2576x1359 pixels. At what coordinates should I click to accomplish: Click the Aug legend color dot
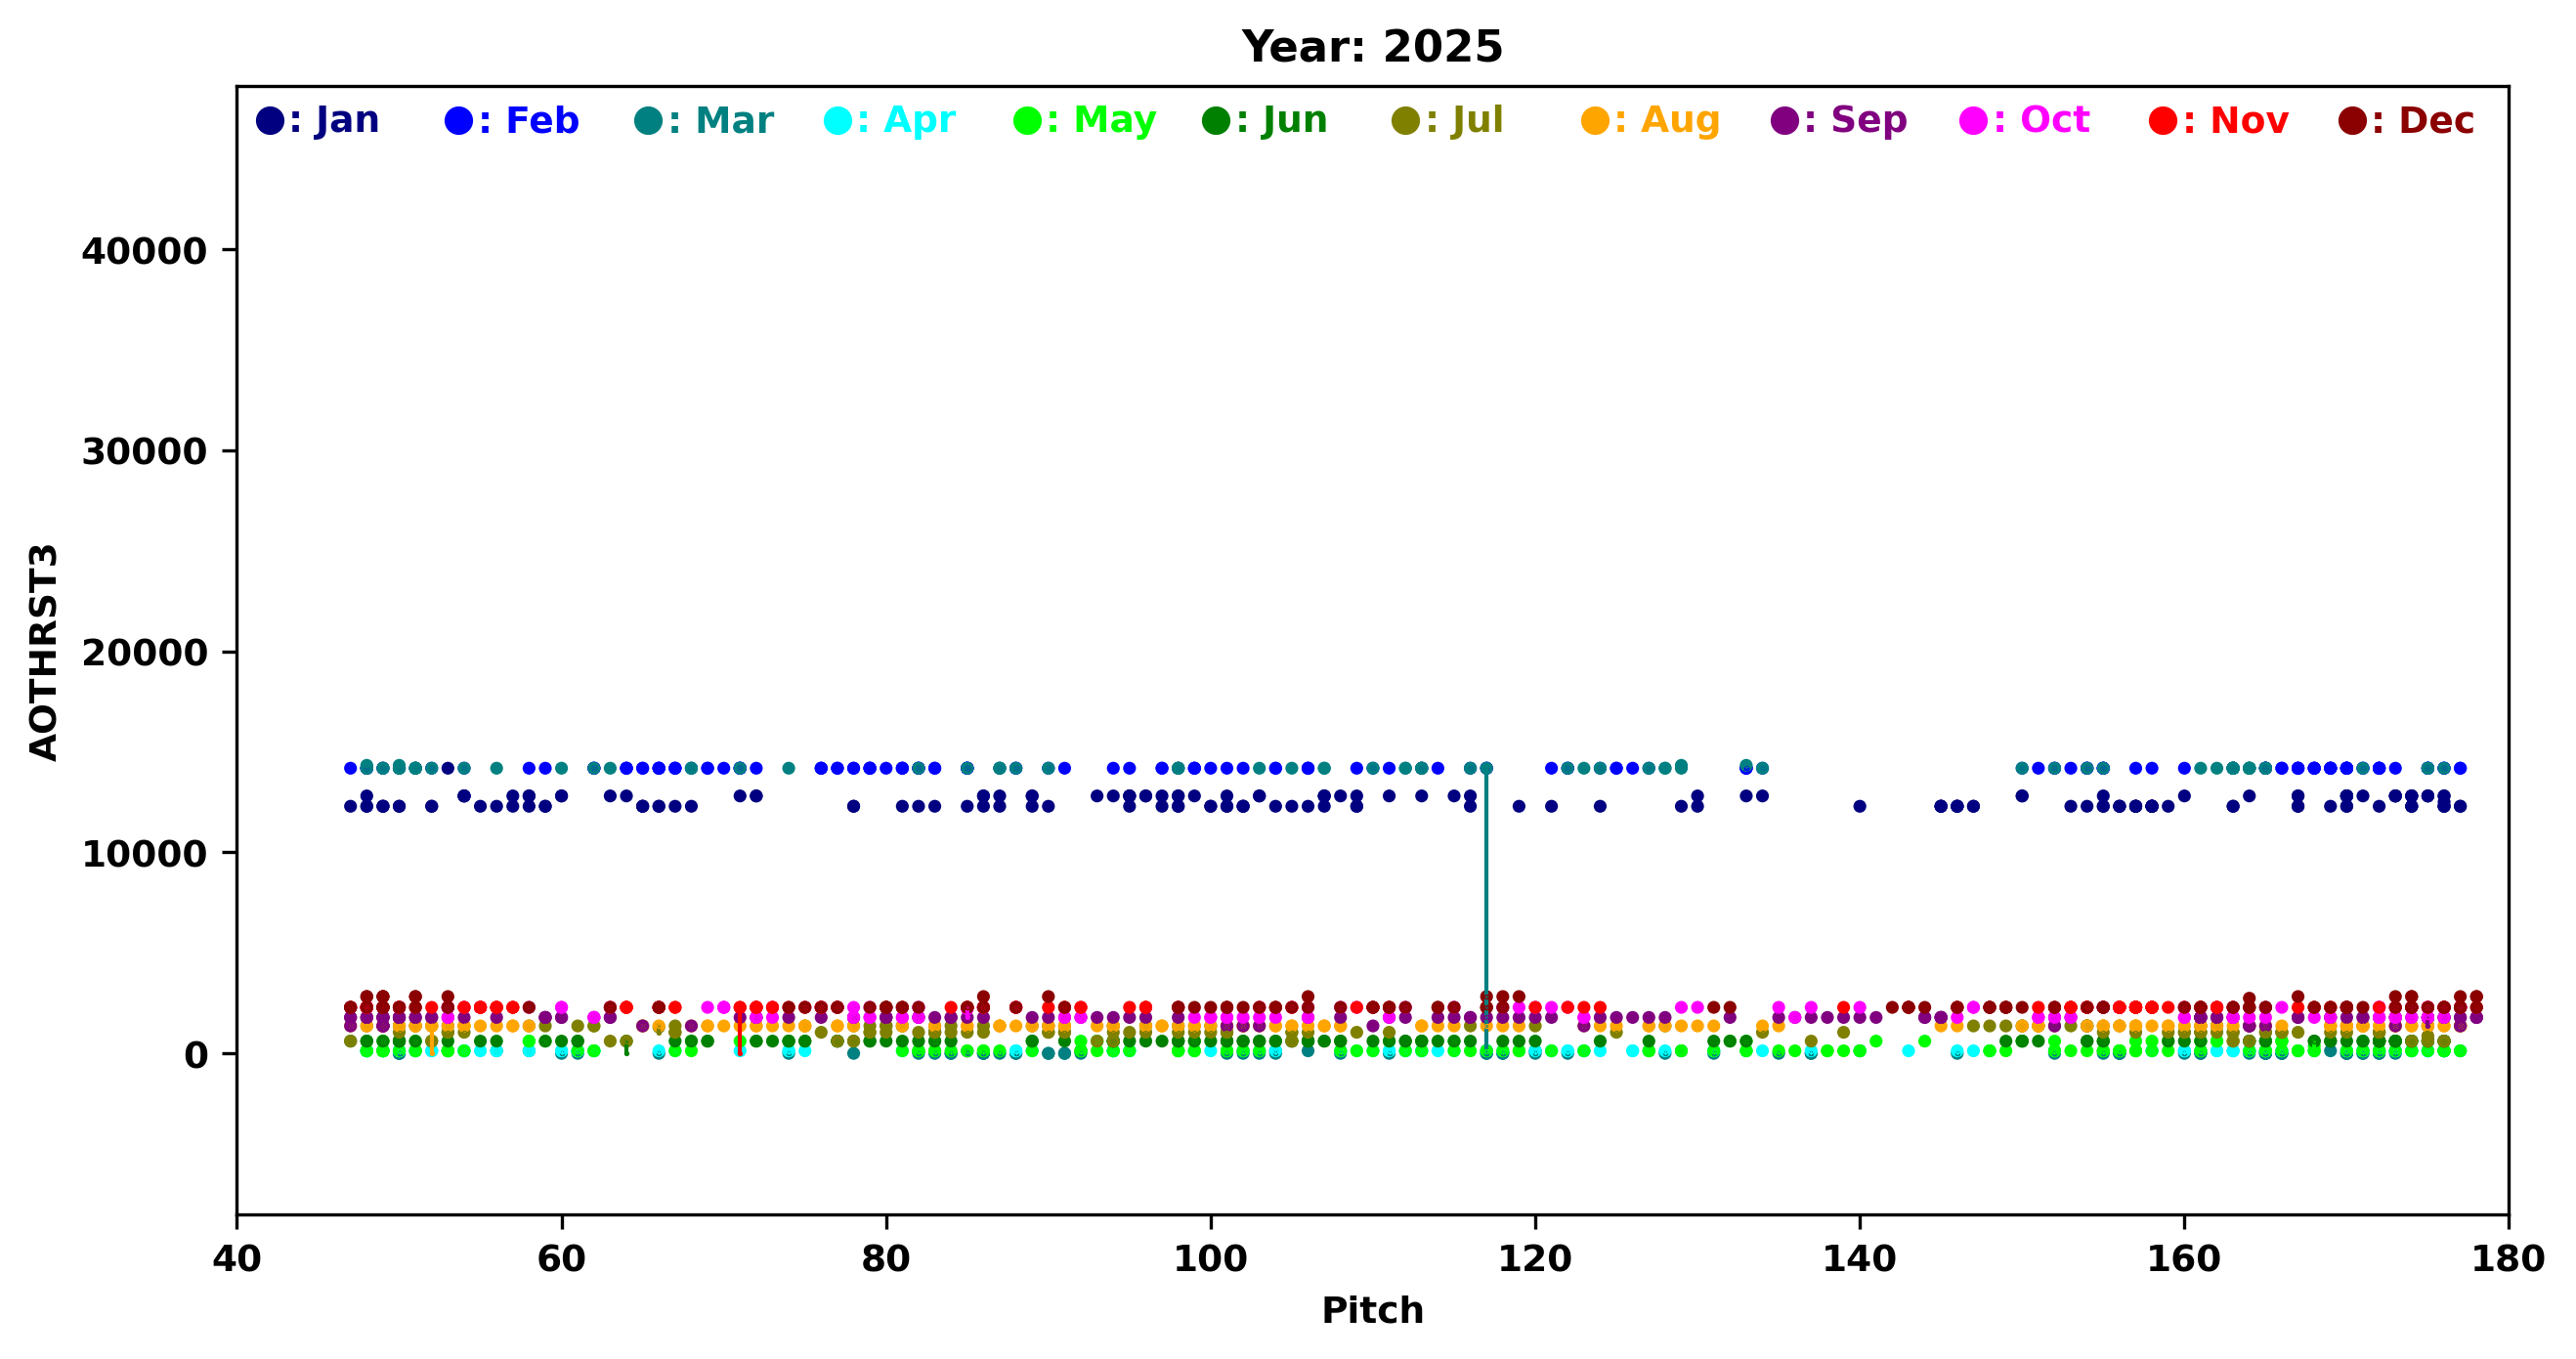pos(1595,121)
